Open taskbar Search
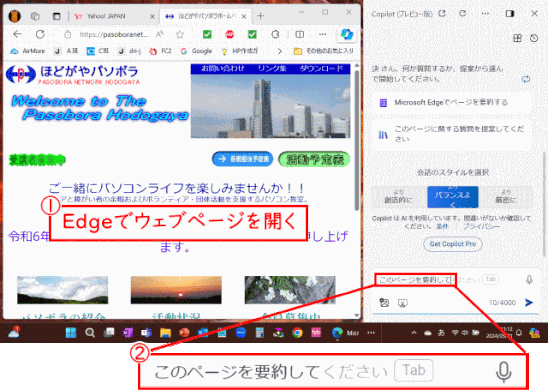 point(90,333)
